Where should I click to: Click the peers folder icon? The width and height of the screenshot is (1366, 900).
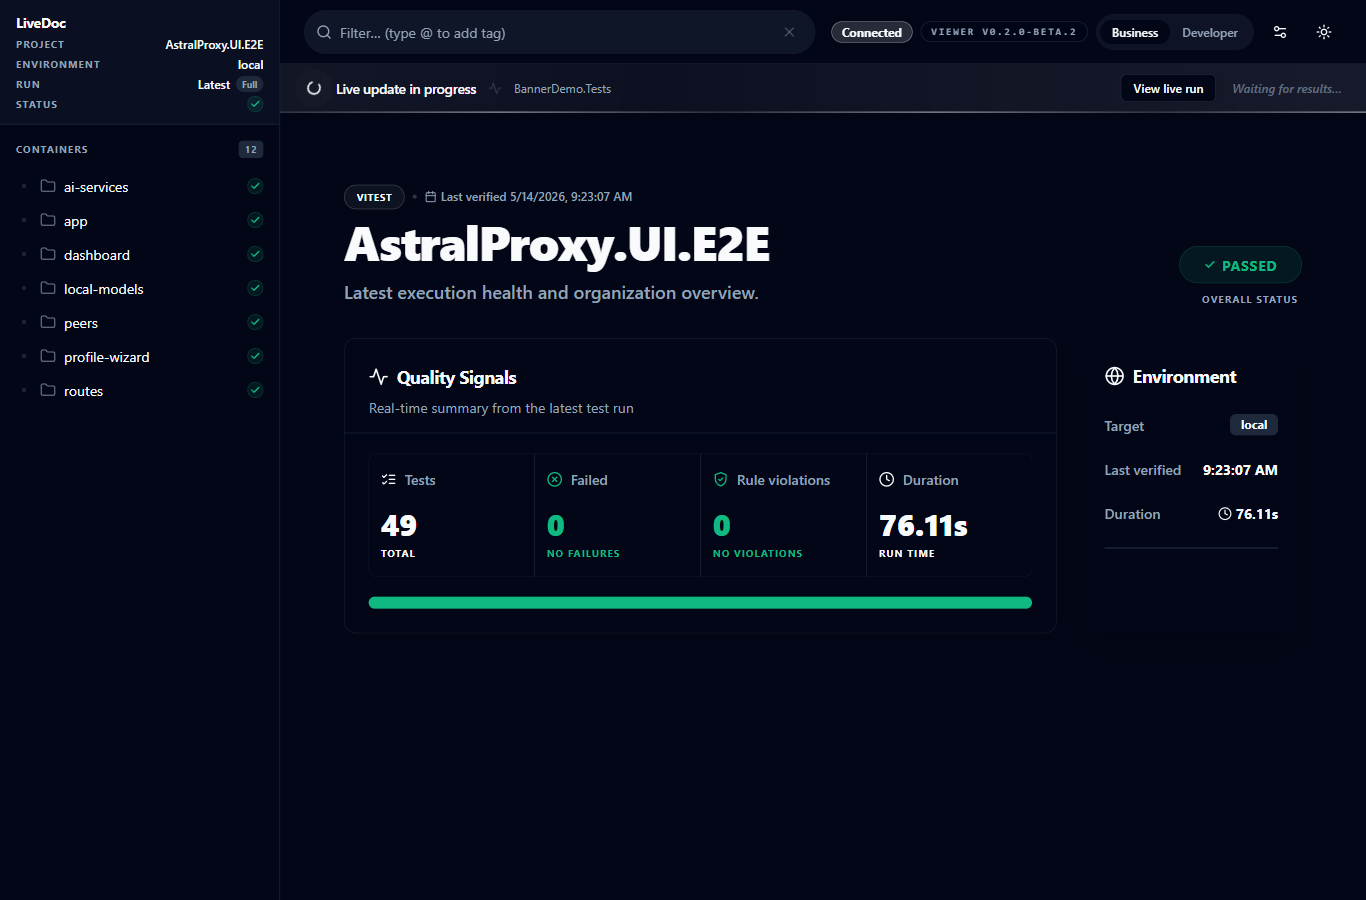click(48, 322)
